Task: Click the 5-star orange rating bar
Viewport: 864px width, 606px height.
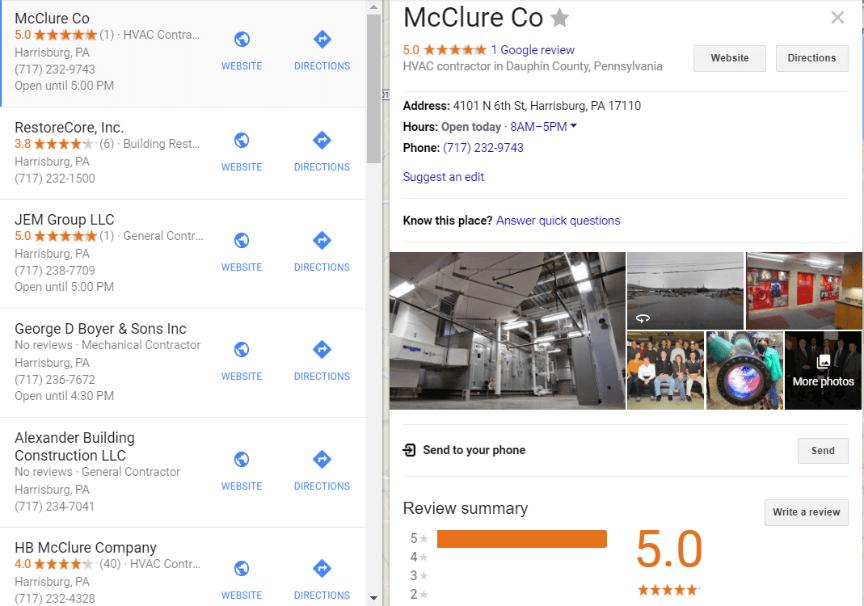Action: (x=522, y=539)
